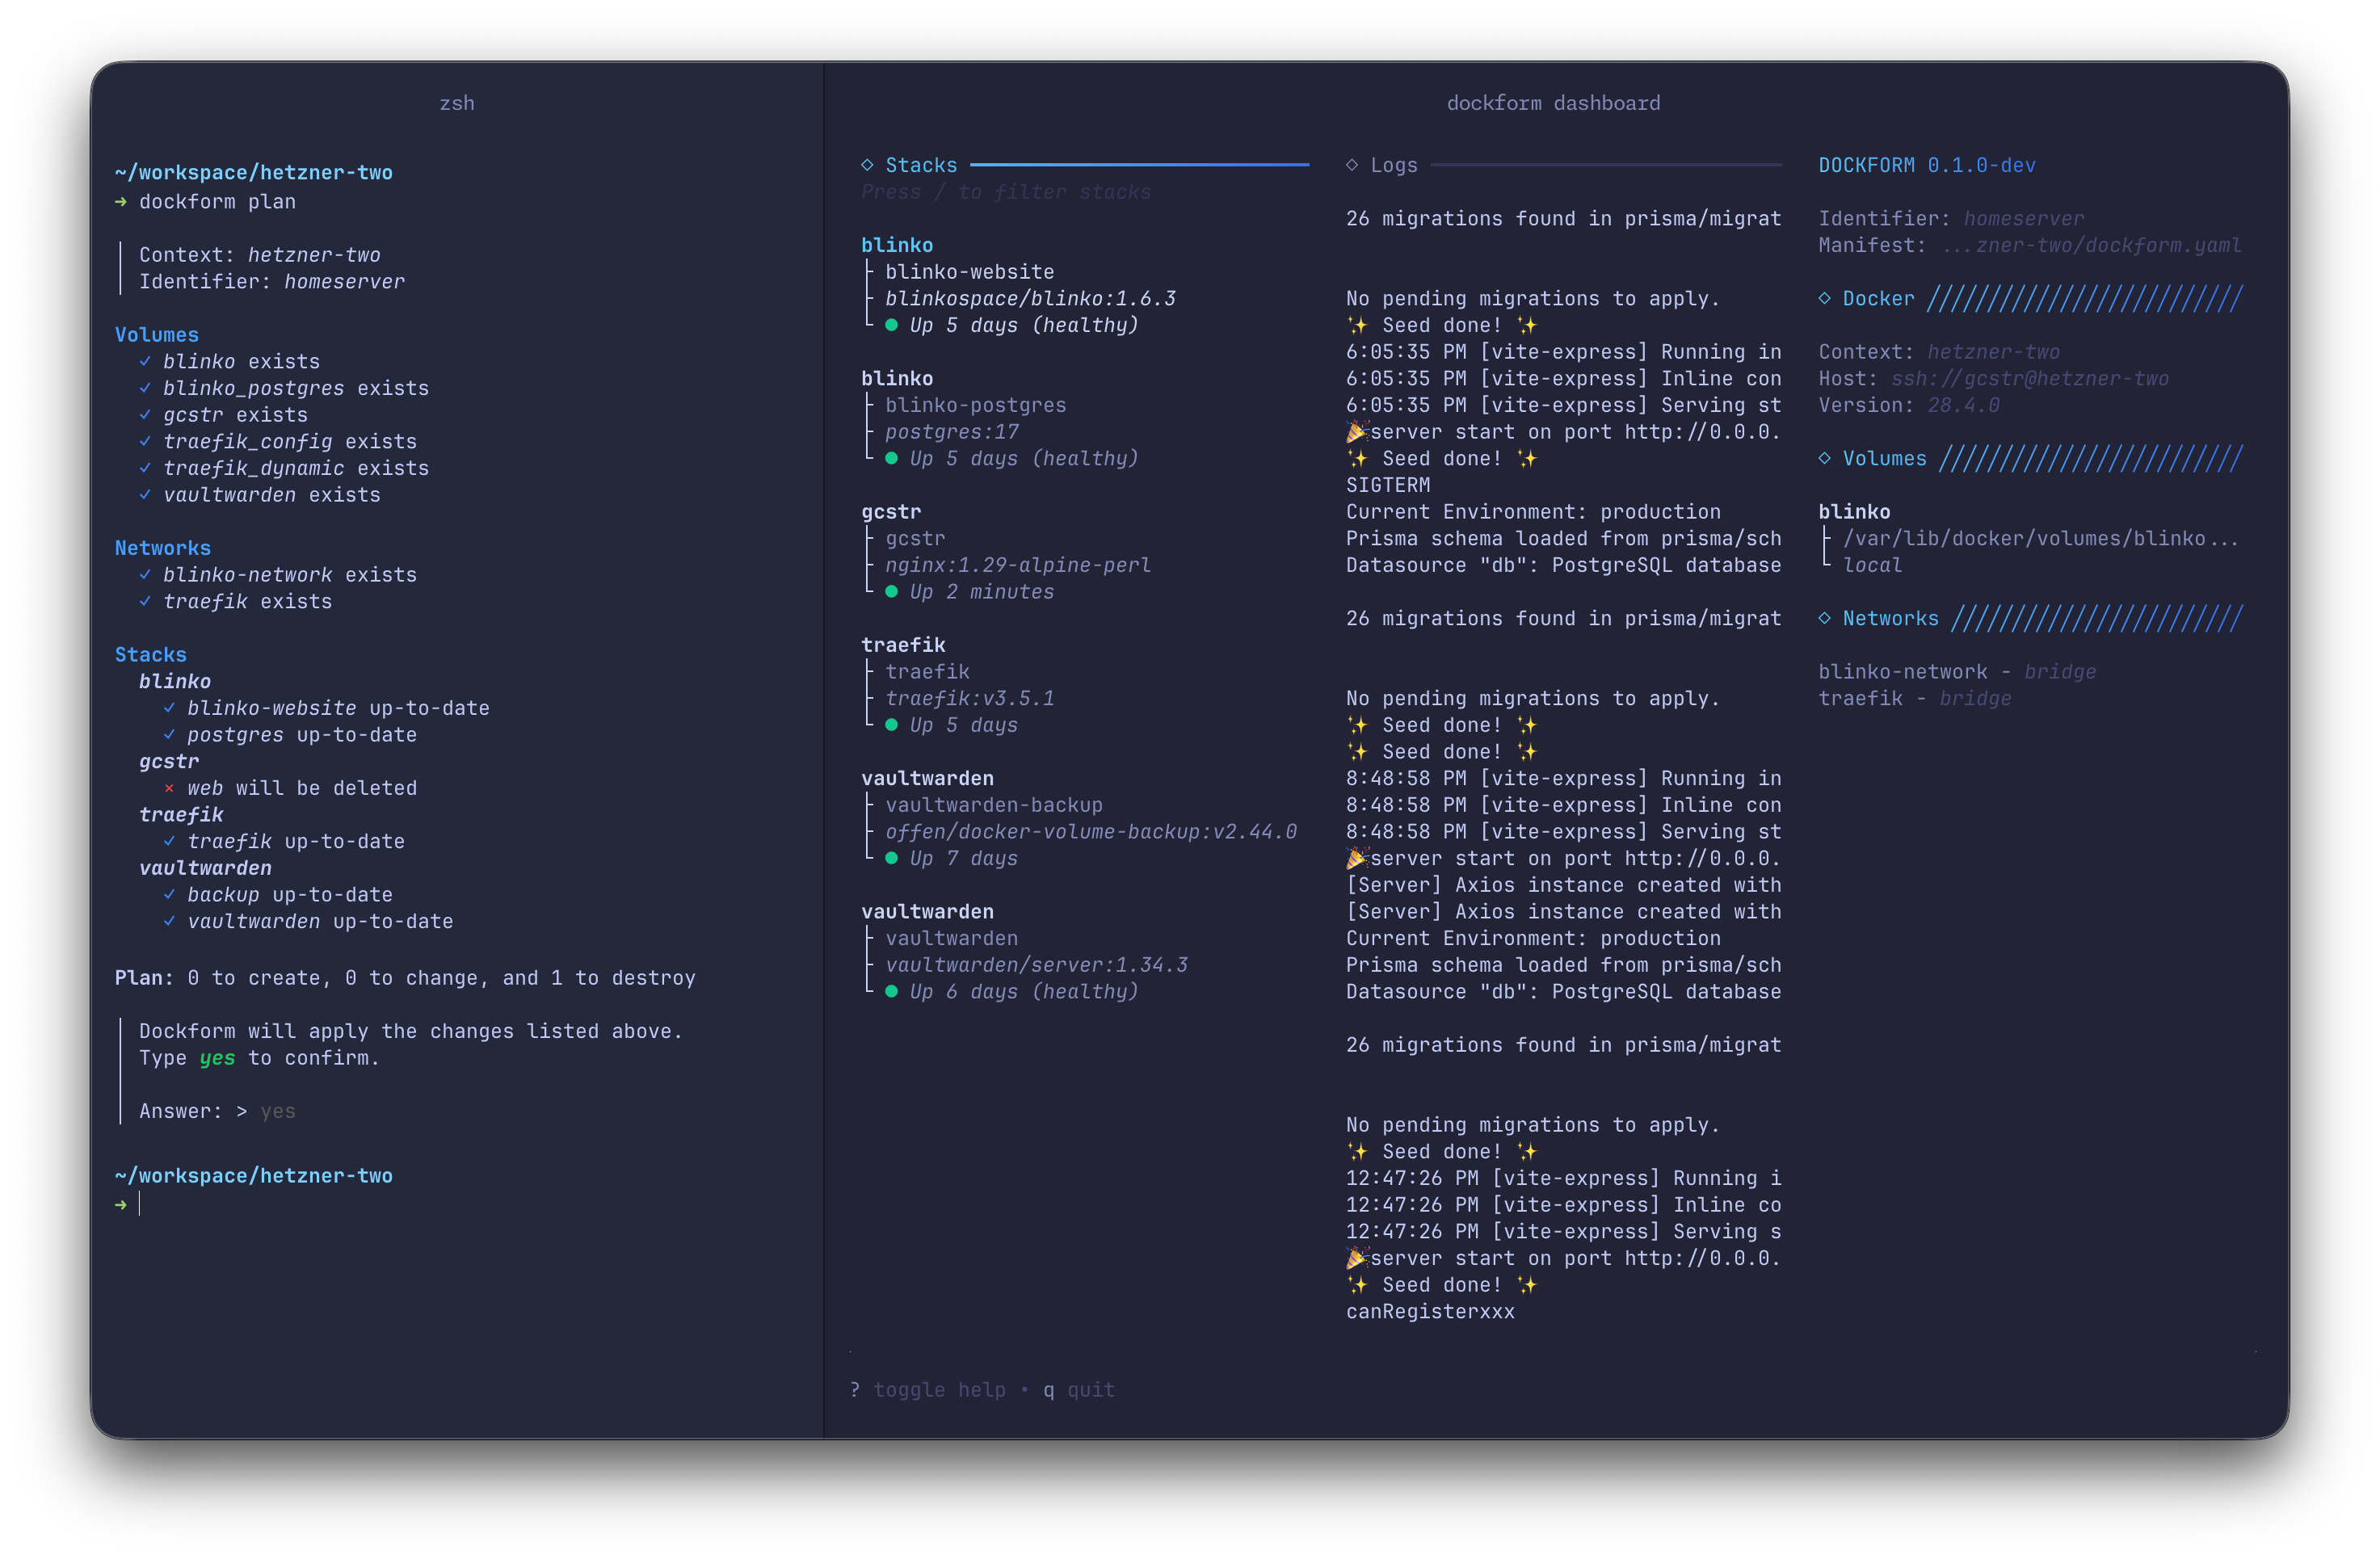Click the highlighted Stacks header underline bar
The height and width of the screenshot is (1559, 2380).
(x=1138, y=164)
